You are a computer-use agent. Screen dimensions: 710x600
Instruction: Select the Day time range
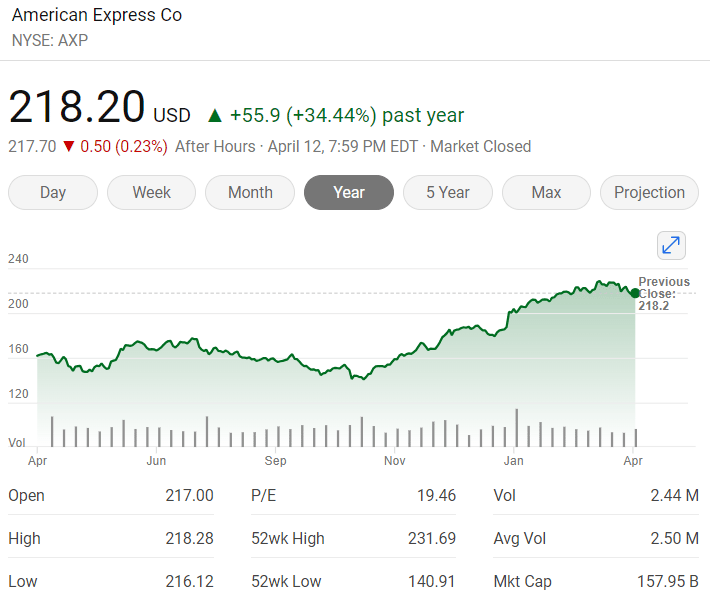(53, 192)
